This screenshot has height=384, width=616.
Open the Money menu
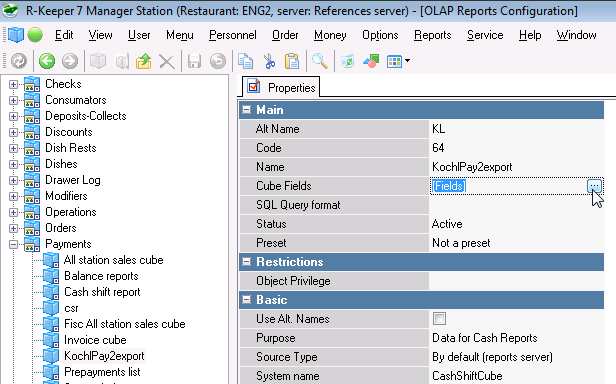[x=330, y=35]
